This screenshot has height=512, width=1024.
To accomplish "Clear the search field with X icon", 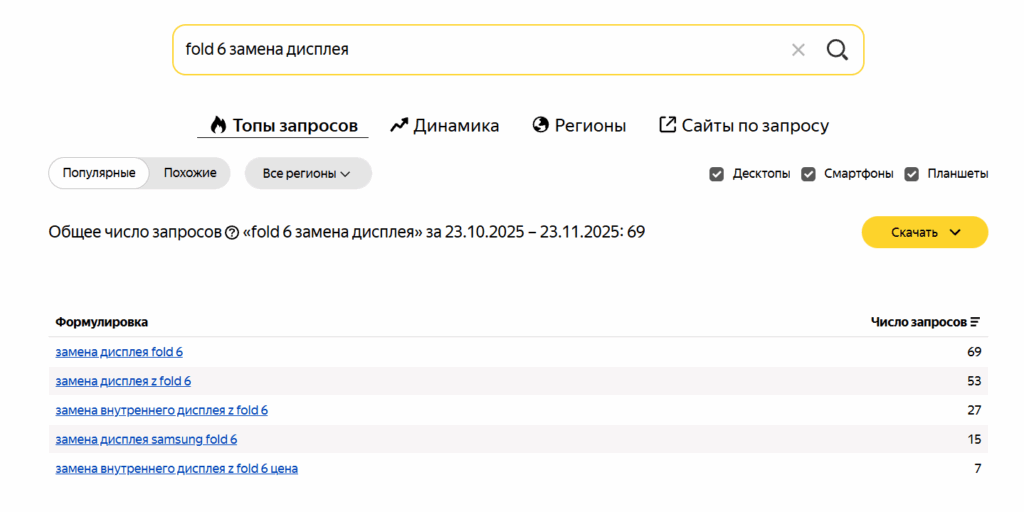I will pyautogui.click(x=798, y=50).
